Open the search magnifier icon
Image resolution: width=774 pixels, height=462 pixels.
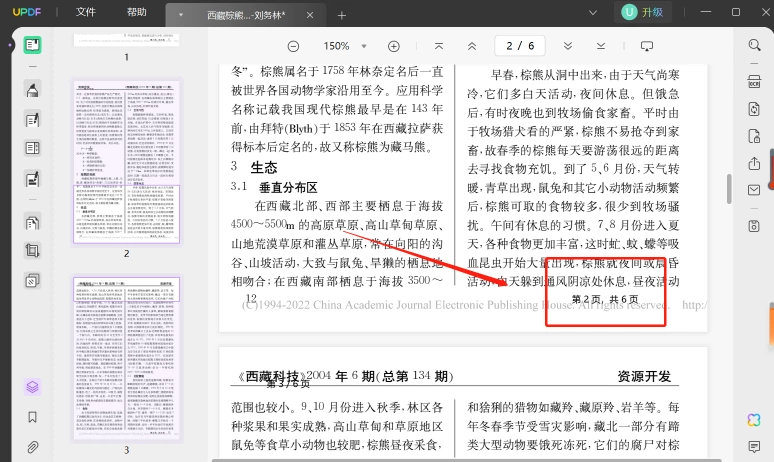coord(754,45)
